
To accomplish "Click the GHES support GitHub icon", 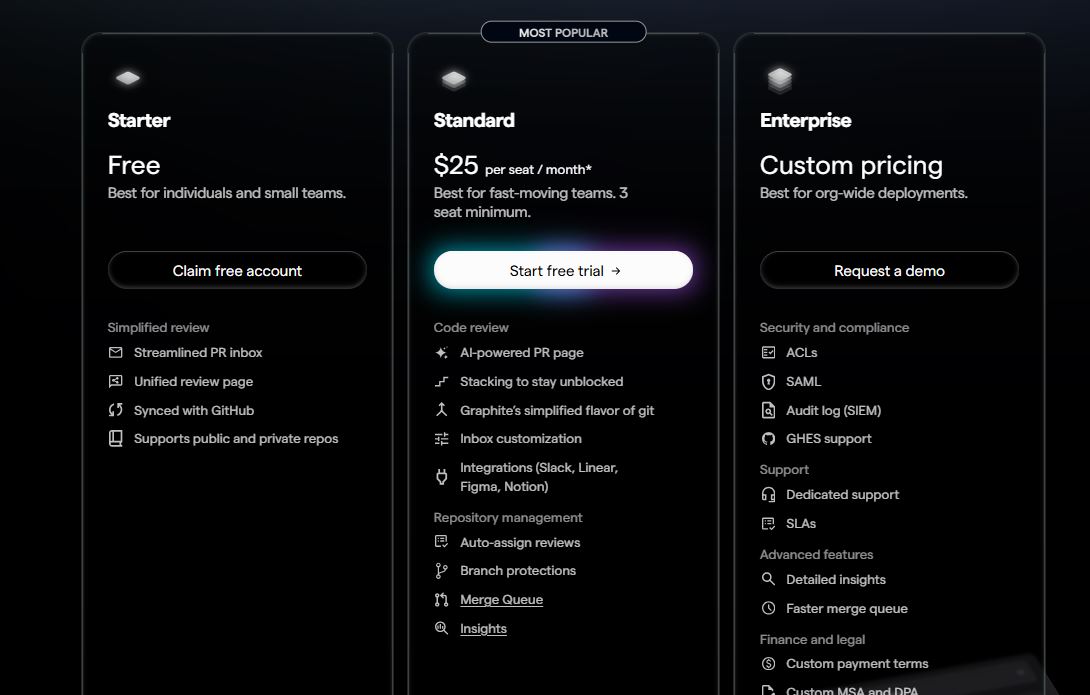I will pos(768,439).
